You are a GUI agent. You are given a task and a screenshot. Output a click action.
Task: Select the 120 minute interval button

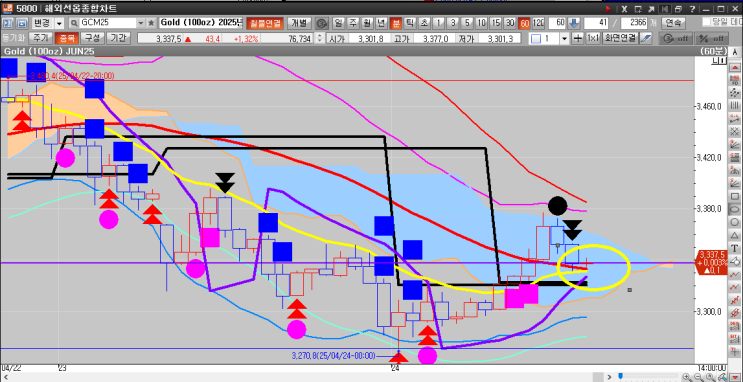pos(538,23)
